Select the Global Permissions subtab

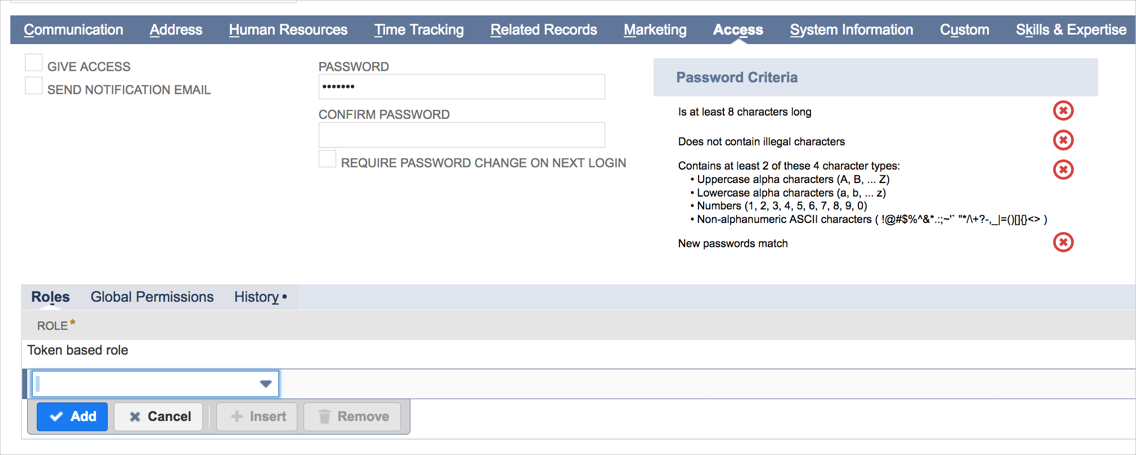152,297
